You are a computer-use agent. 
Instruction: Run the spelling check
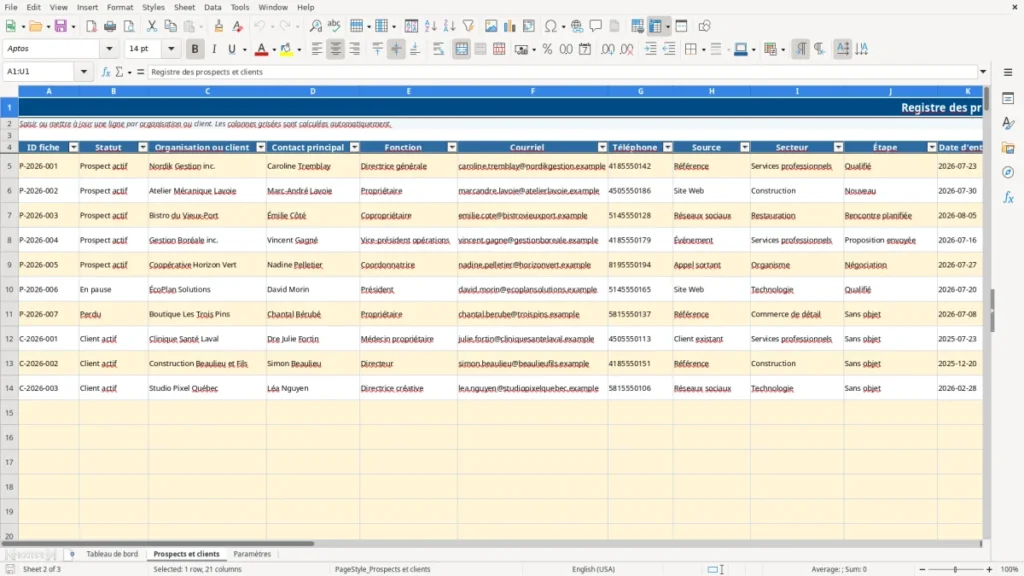coord(334,26)
